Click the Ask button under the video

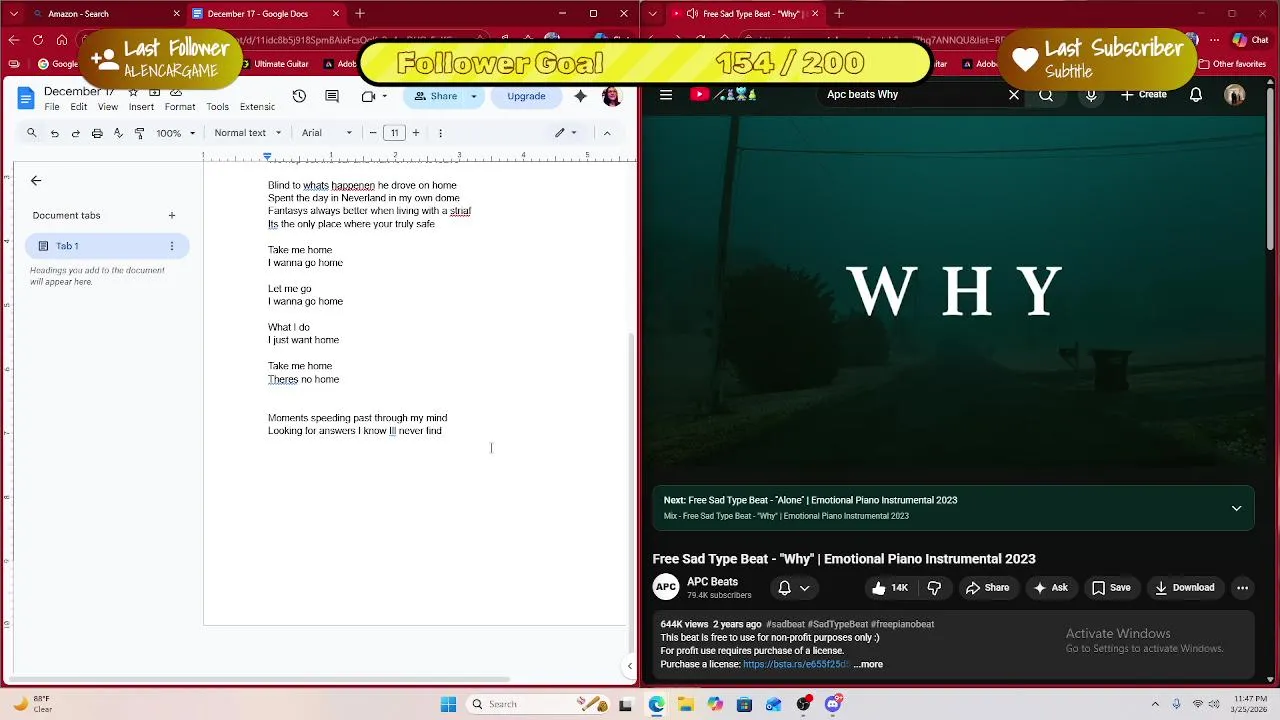1050,588
